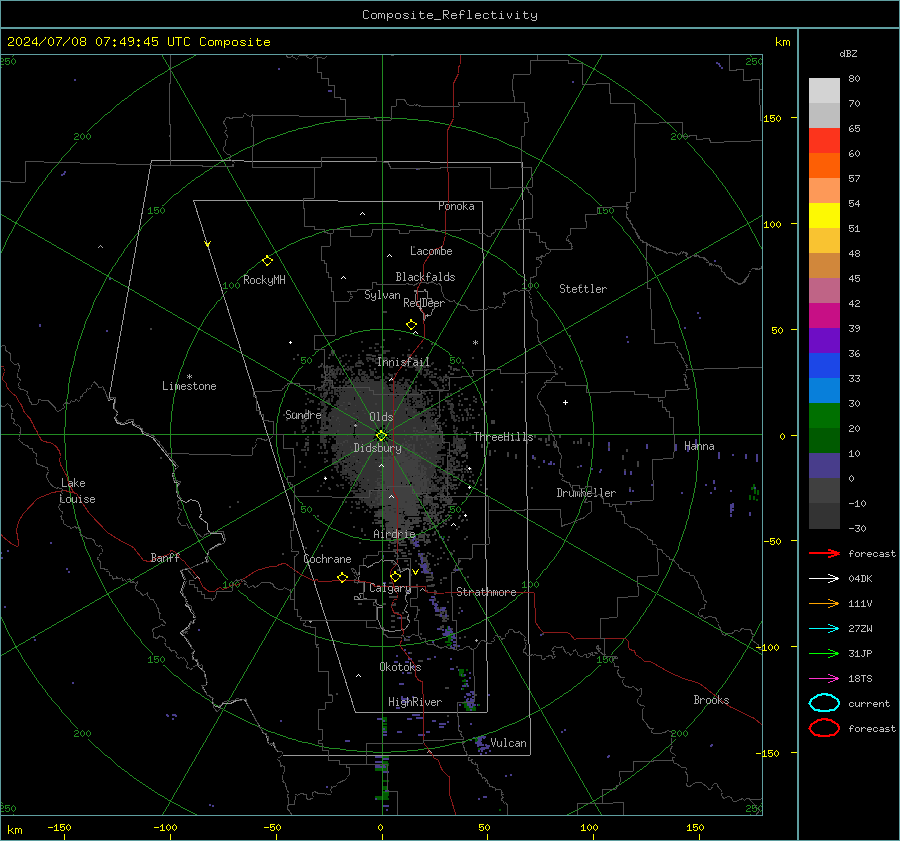Click the blue 36-33 dBZ color swatch
This screenshot has width=900, height=841.
[824, 366]
